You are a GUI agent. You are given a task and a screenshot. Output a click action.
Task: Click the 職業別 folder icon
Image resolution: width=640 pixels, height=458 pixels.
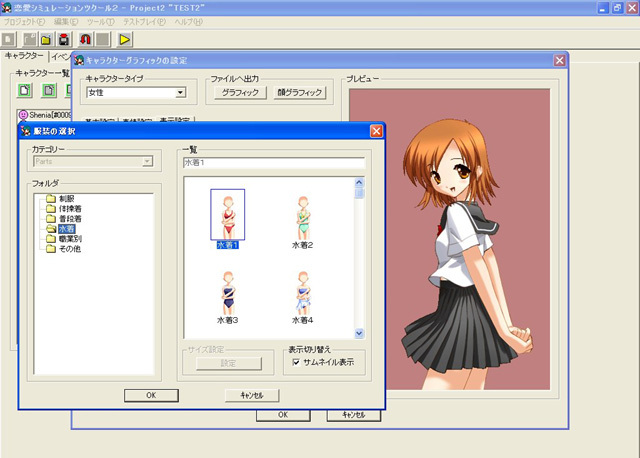pyautogui.click(x=51, y=239)
